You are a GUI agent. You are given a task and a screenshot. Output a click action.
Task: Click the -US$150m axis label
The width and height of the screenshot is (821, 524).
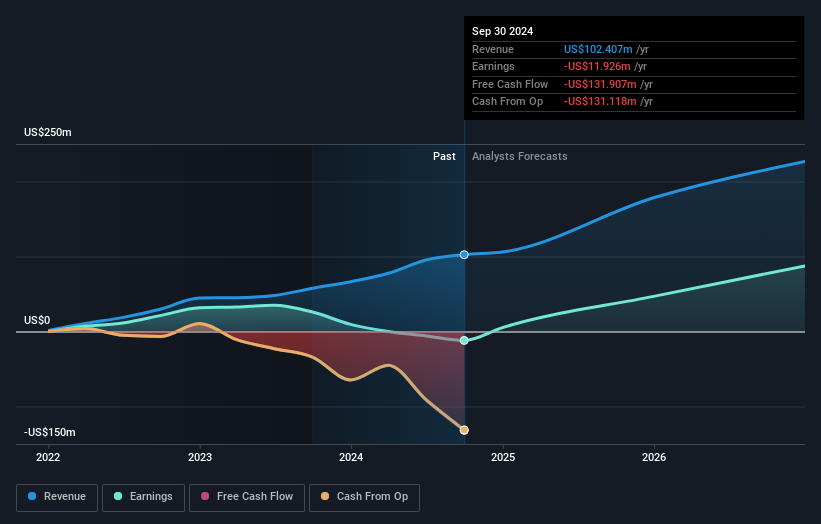click(x=50, y=432)
